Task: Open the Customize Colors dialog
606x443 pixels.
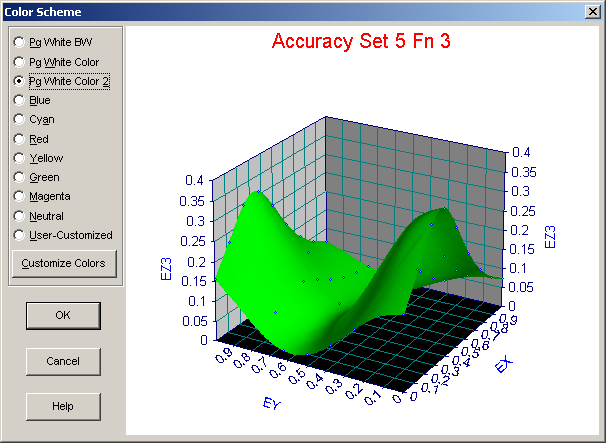Action: pyautogui.click(x=64, y=263)
